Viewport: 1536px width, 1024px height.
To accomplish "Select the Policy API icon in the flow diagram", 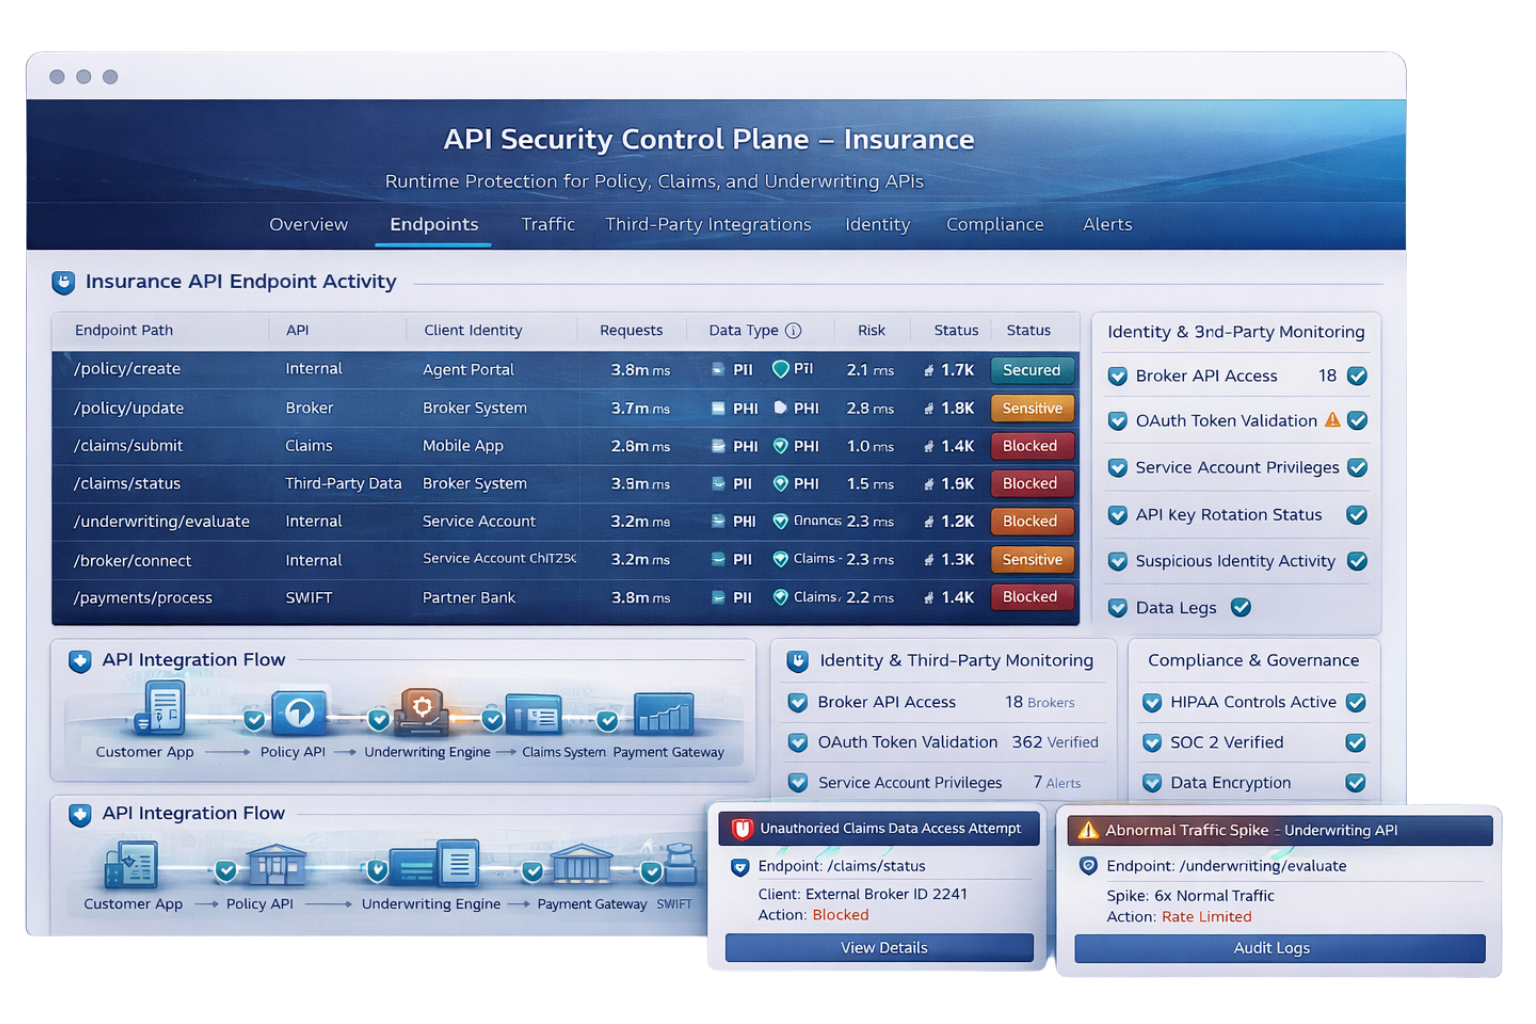I will coord(296,712).
